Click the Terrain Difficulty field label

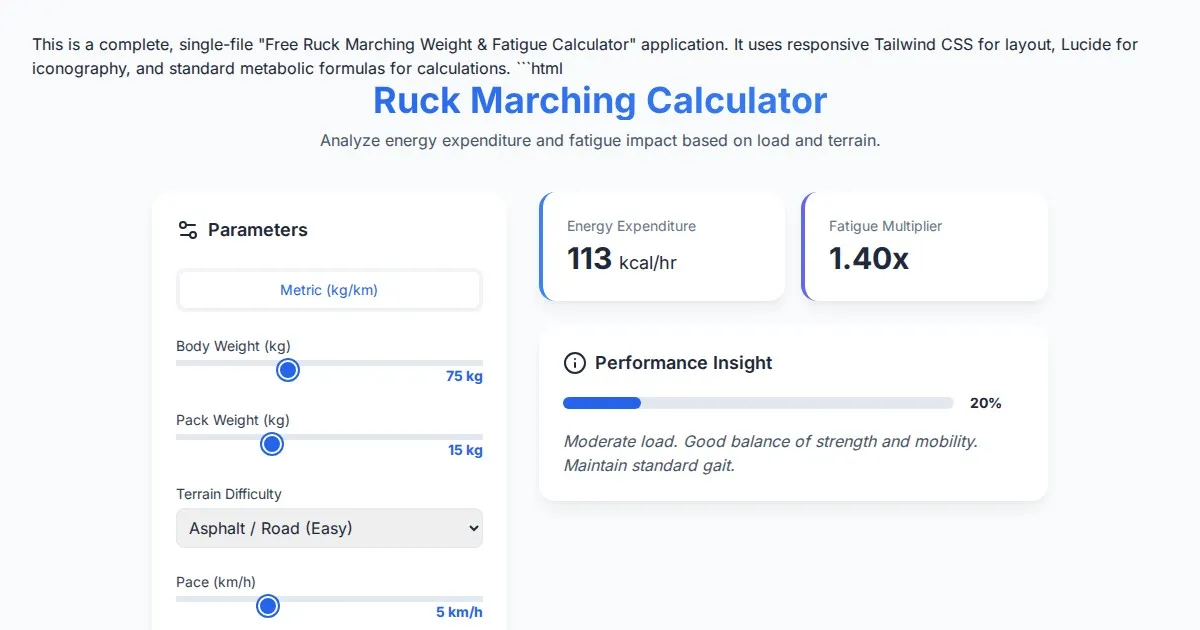click(x=229, y=494)
